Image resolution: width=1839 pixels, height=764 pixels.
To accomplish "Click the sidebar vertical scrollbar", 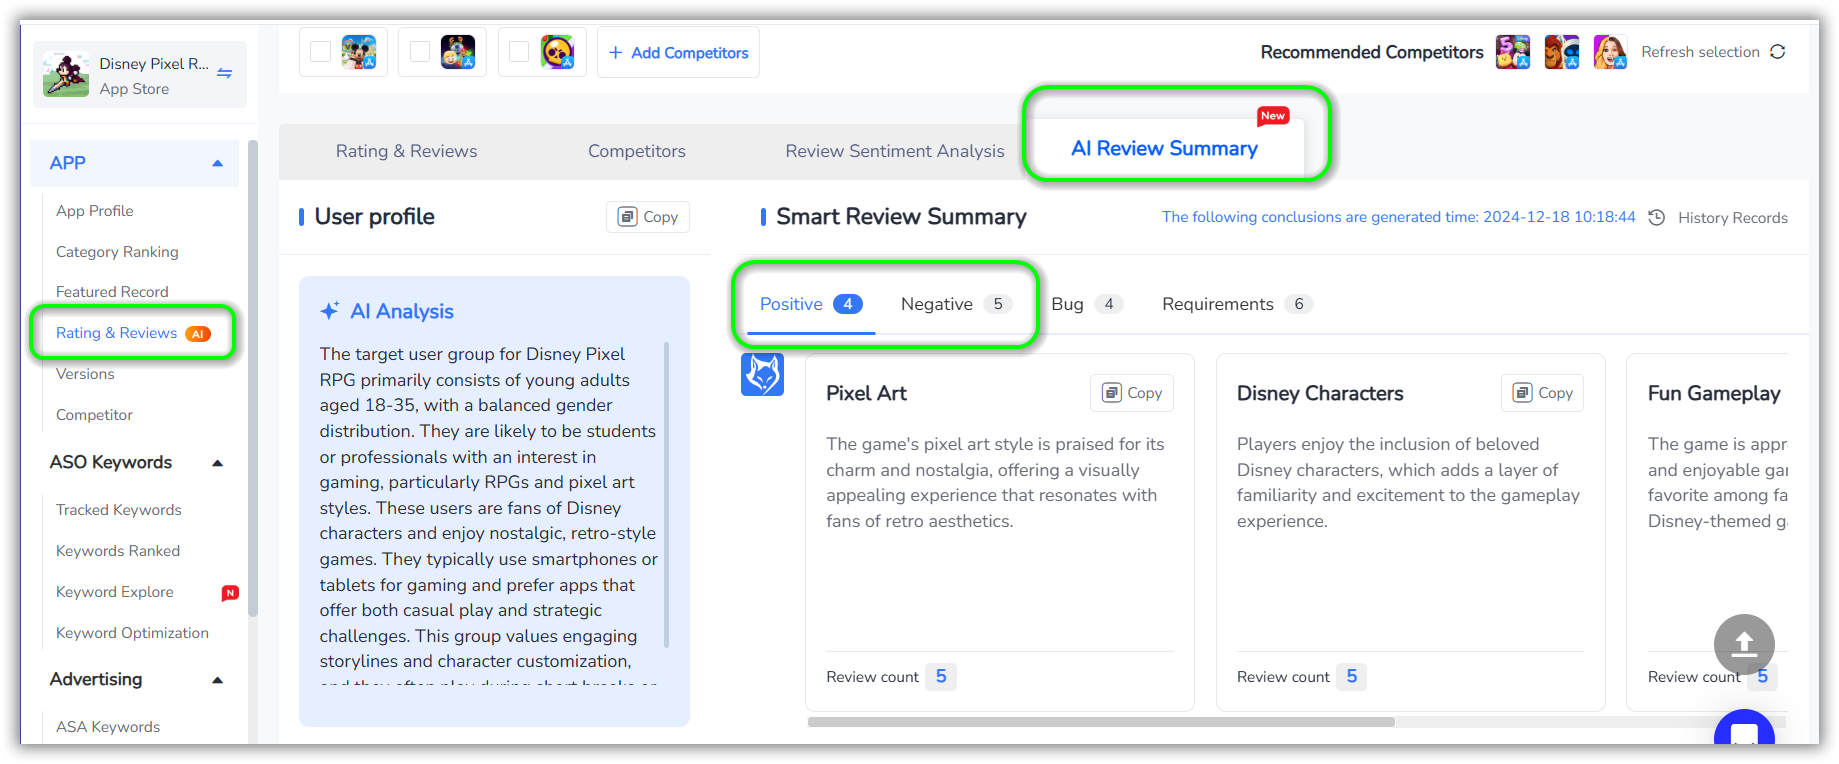I will 253,380.
